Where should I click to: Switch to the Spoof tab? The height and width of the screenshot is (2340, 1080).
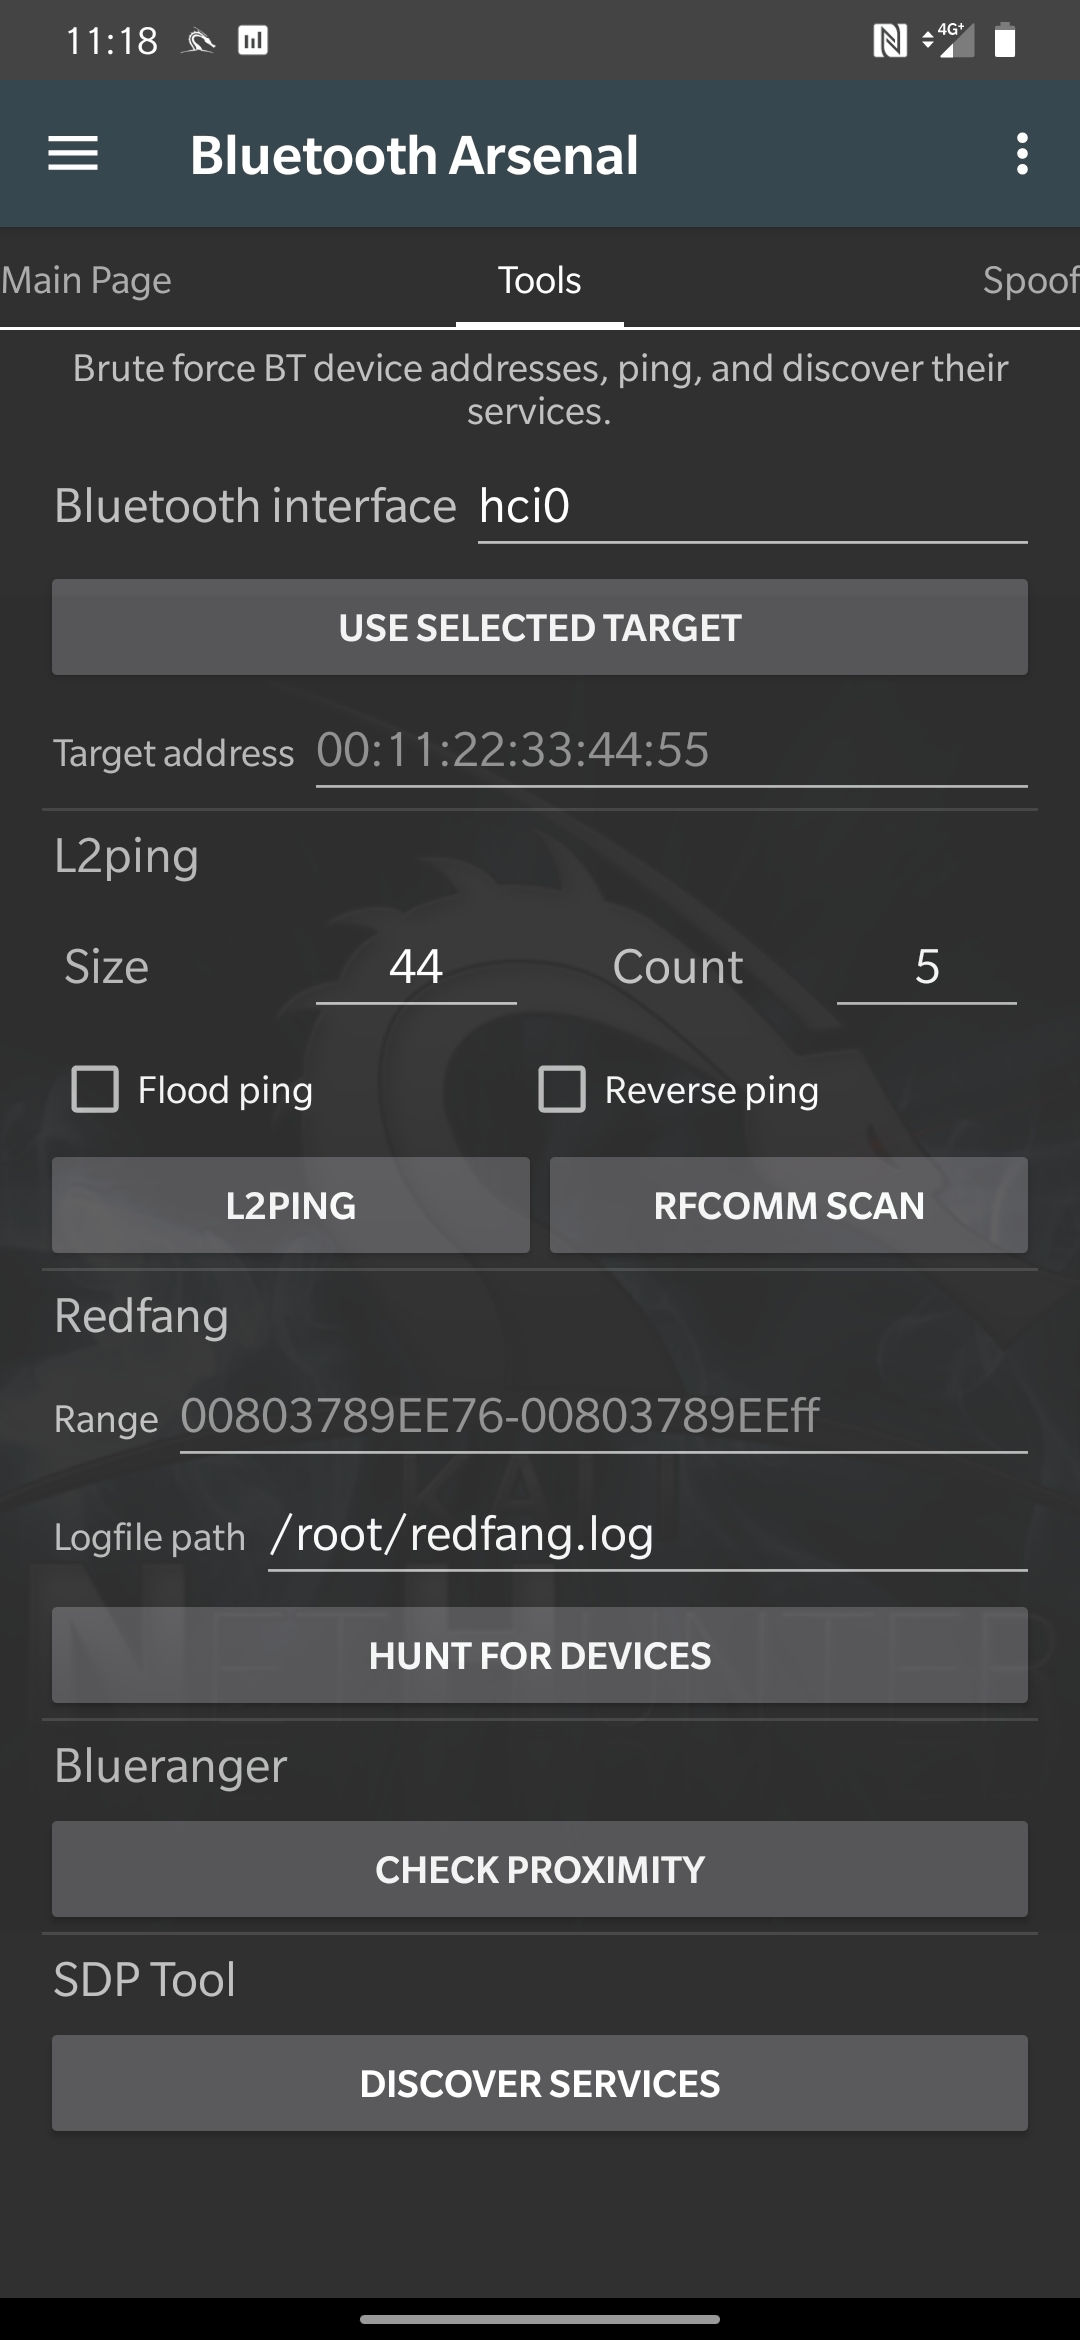pos(1030,280)
